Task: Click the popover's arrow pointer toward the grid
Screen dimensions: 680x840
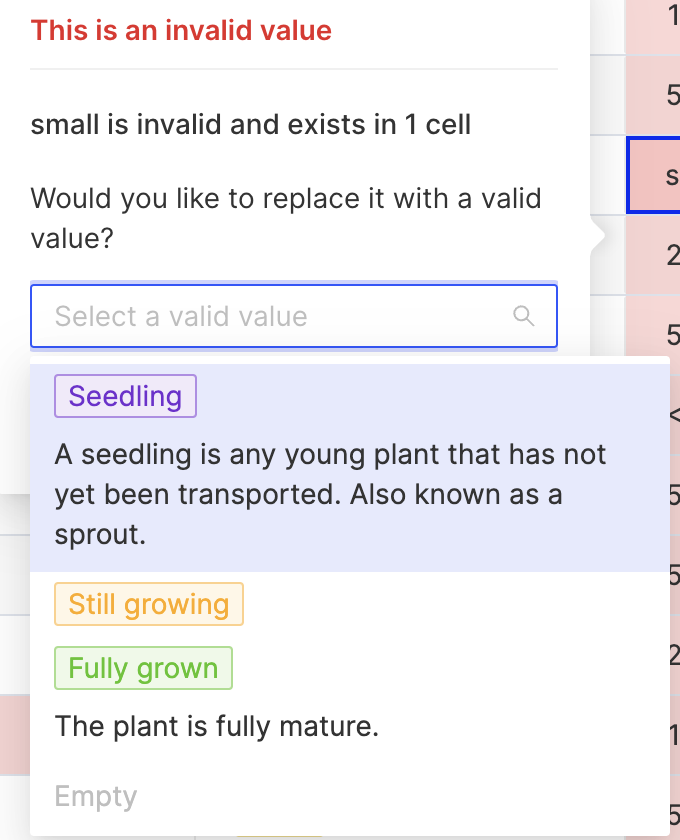Action: tap(597, 235)
